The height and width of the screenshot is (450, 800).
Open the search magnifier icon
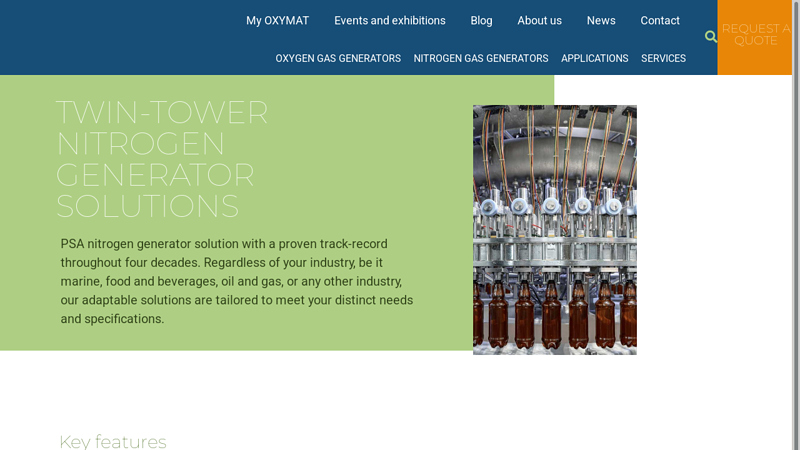click(710, 37)
